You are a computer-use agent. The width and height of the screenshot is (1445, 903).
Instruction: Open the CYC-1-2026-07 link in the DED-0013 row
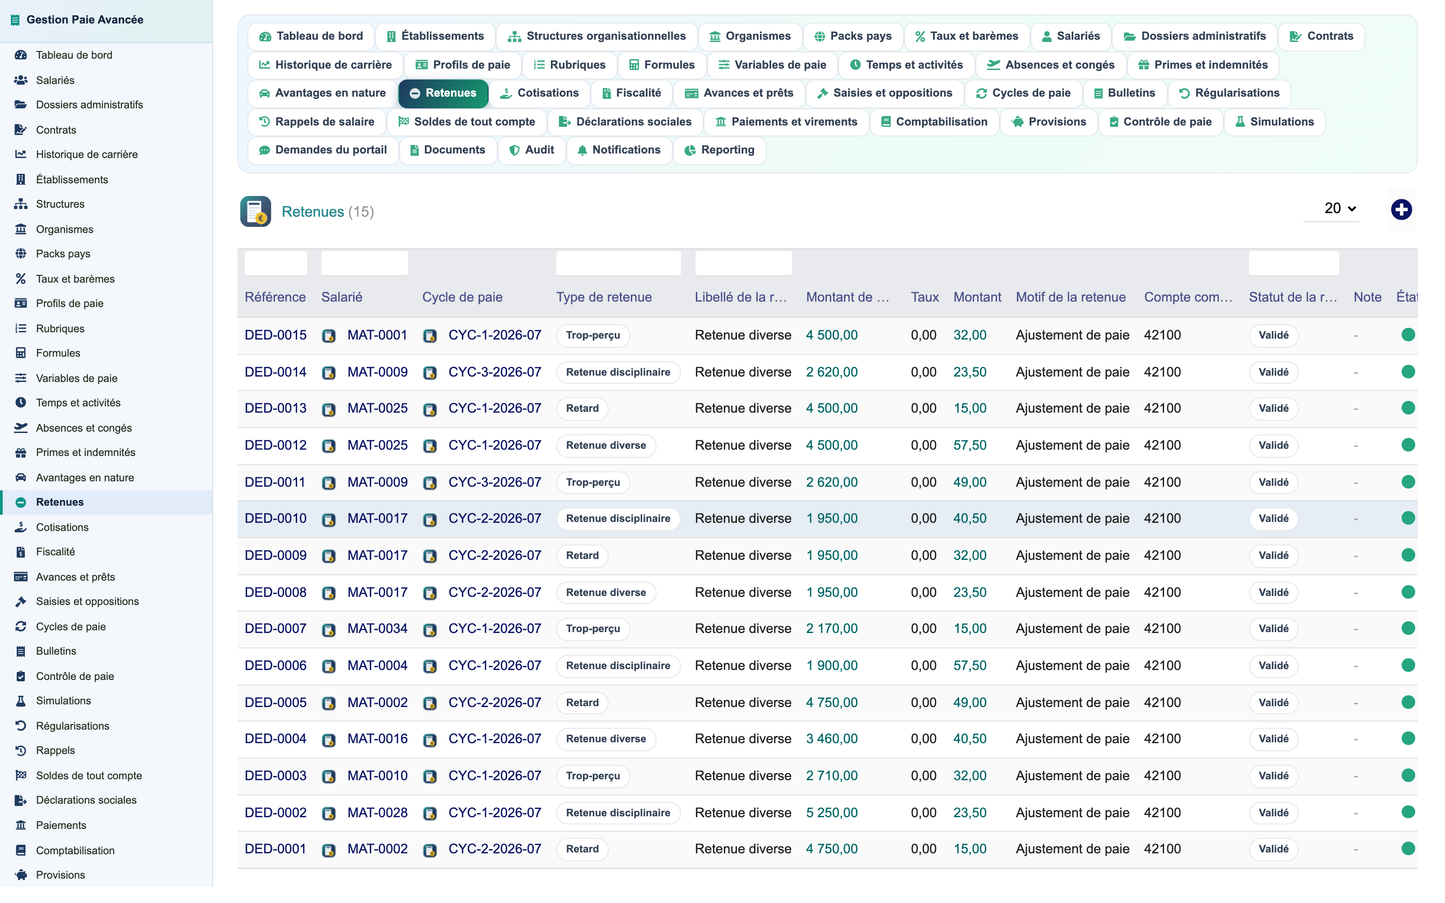click(x=494, y=408)
